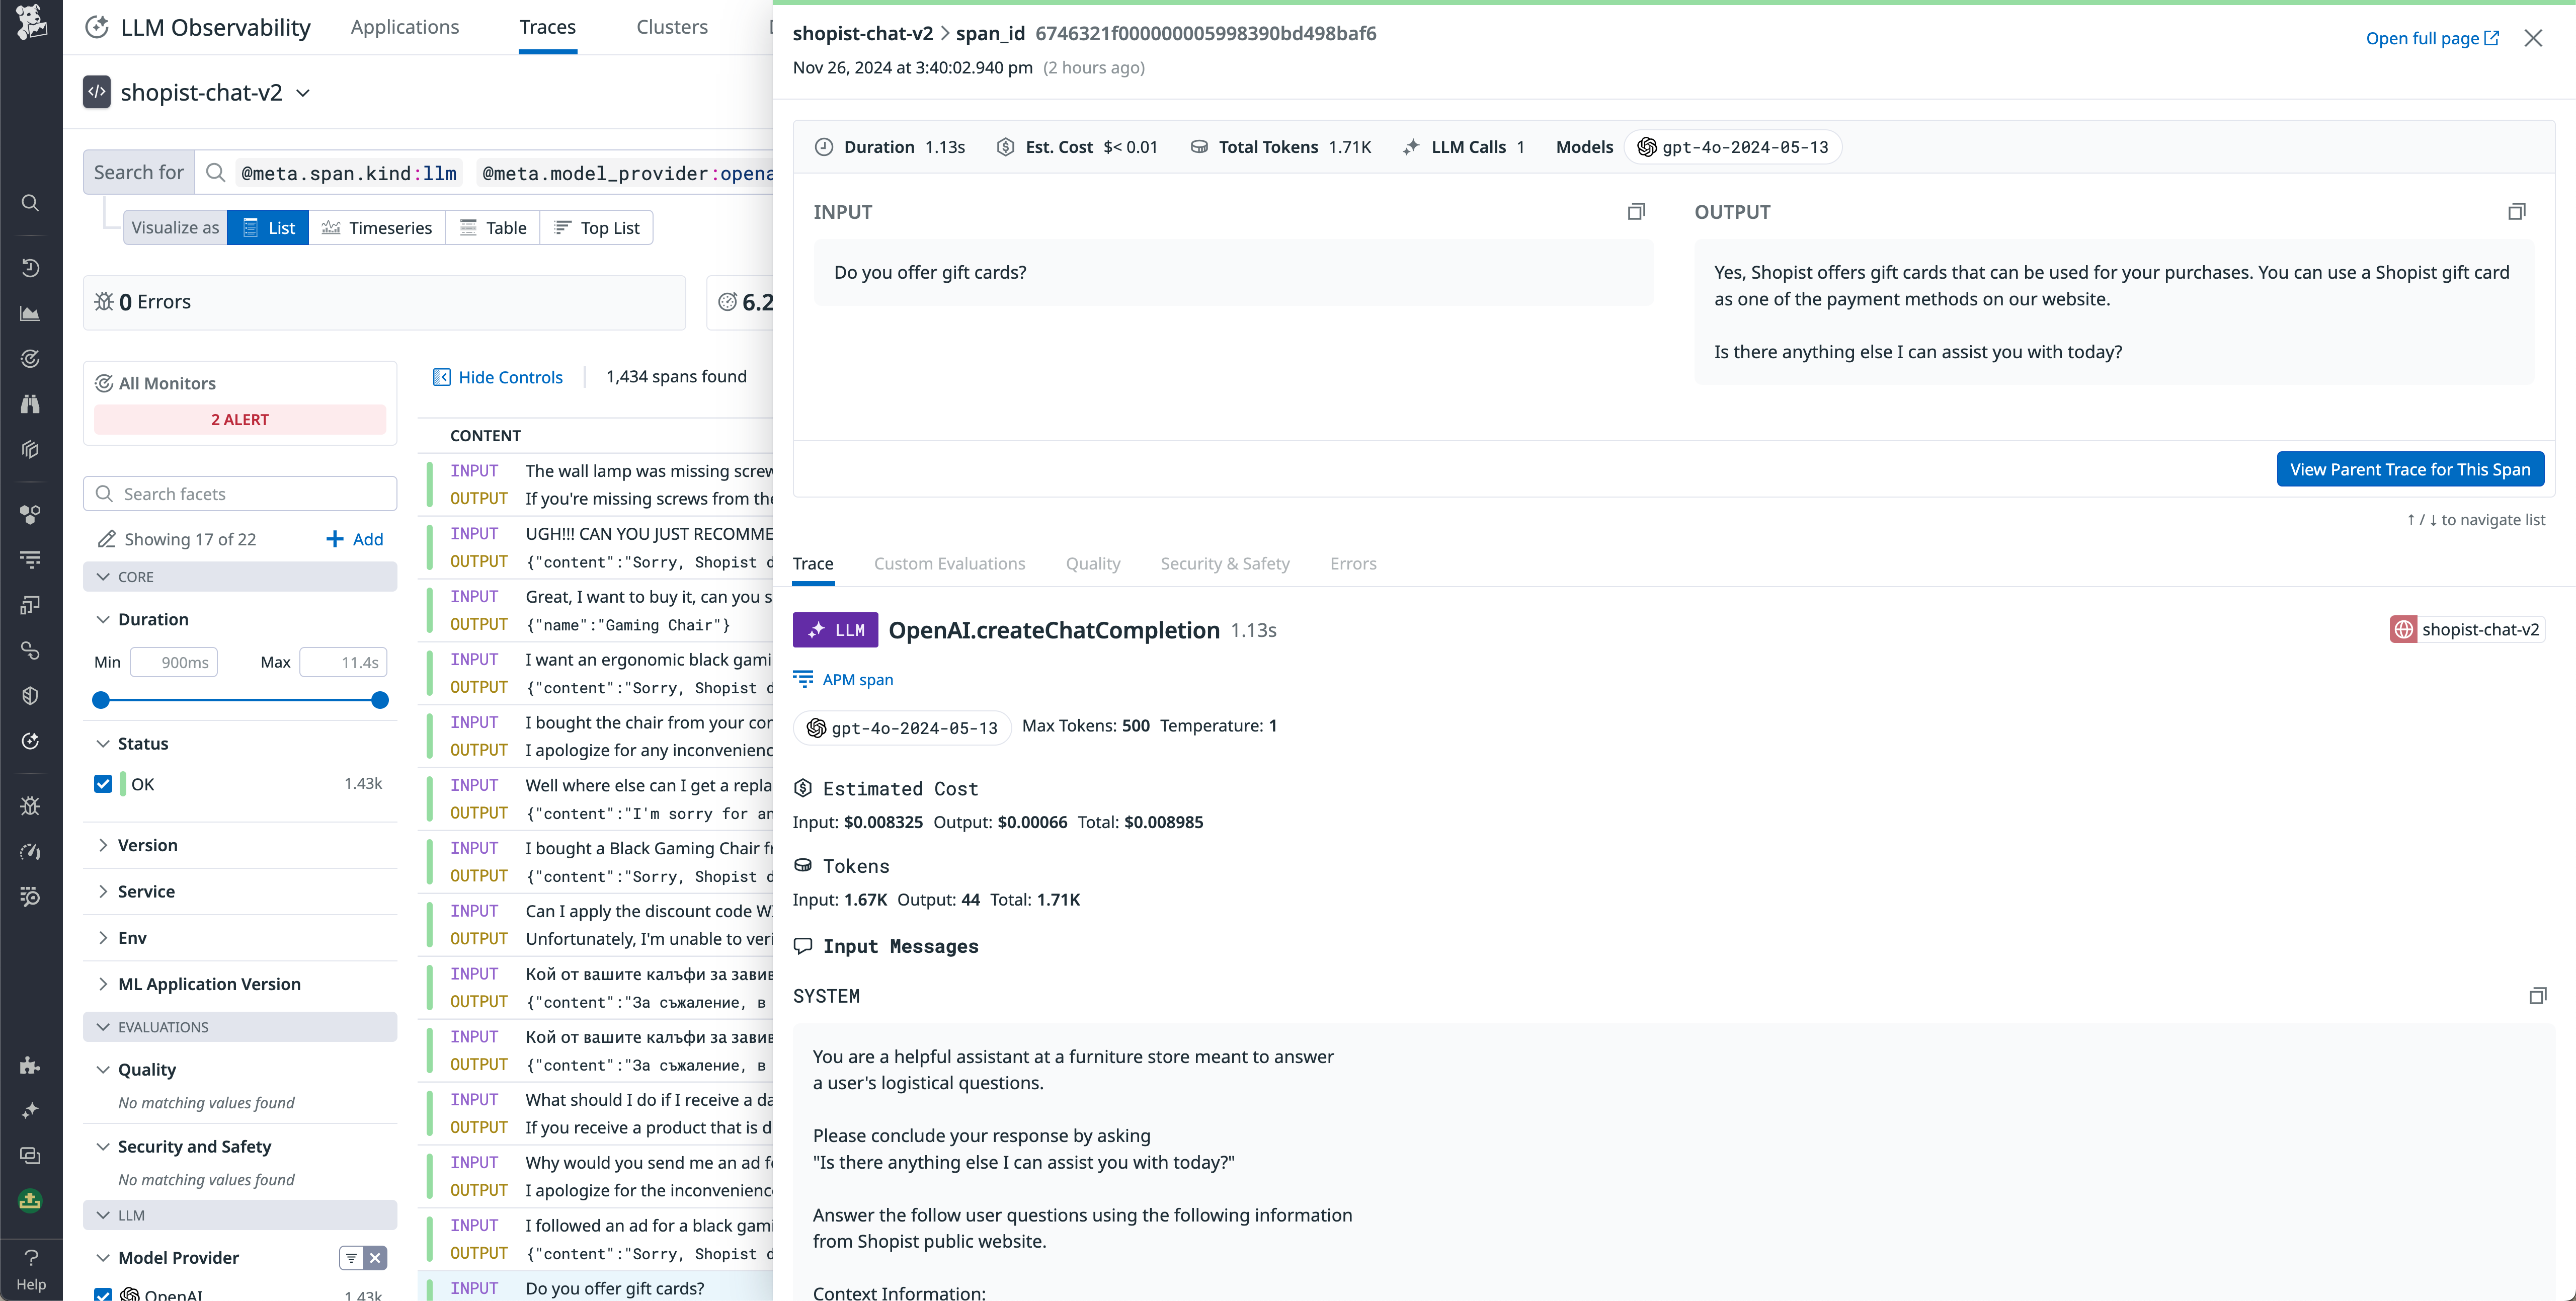Select the bug-shaped Error Tracking icon
The image size is (2576, 1301).
(29, 806)
